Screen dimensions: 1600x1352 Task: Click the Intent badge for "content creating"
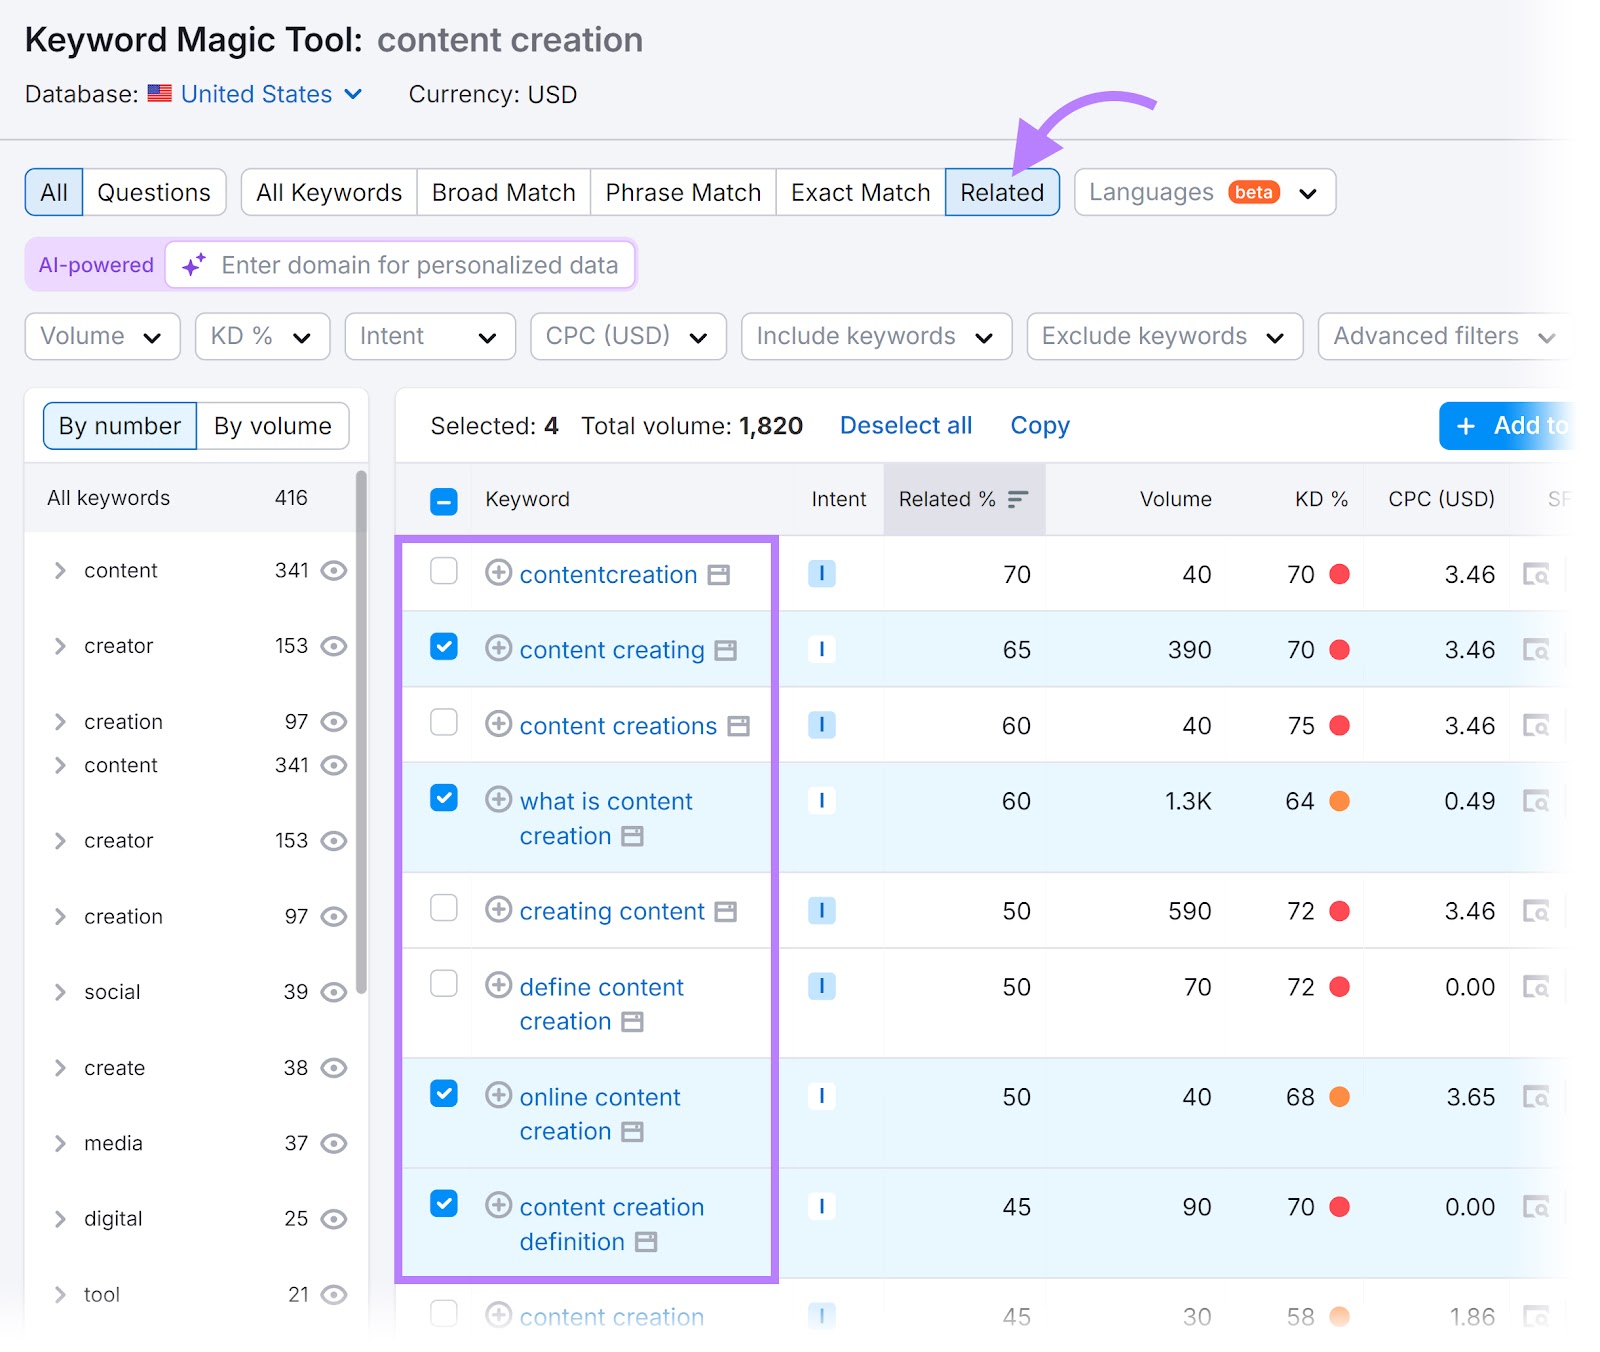821,648
